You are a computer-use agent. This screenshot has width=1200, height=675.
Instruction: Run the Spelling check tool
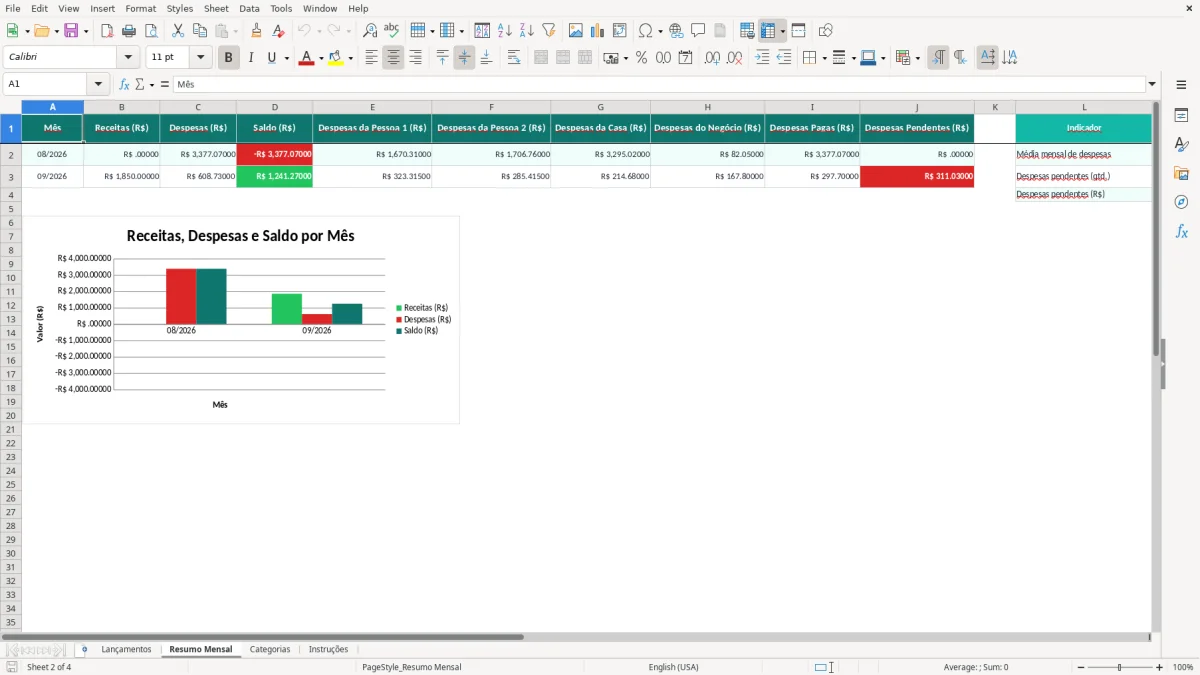(392, 31)
